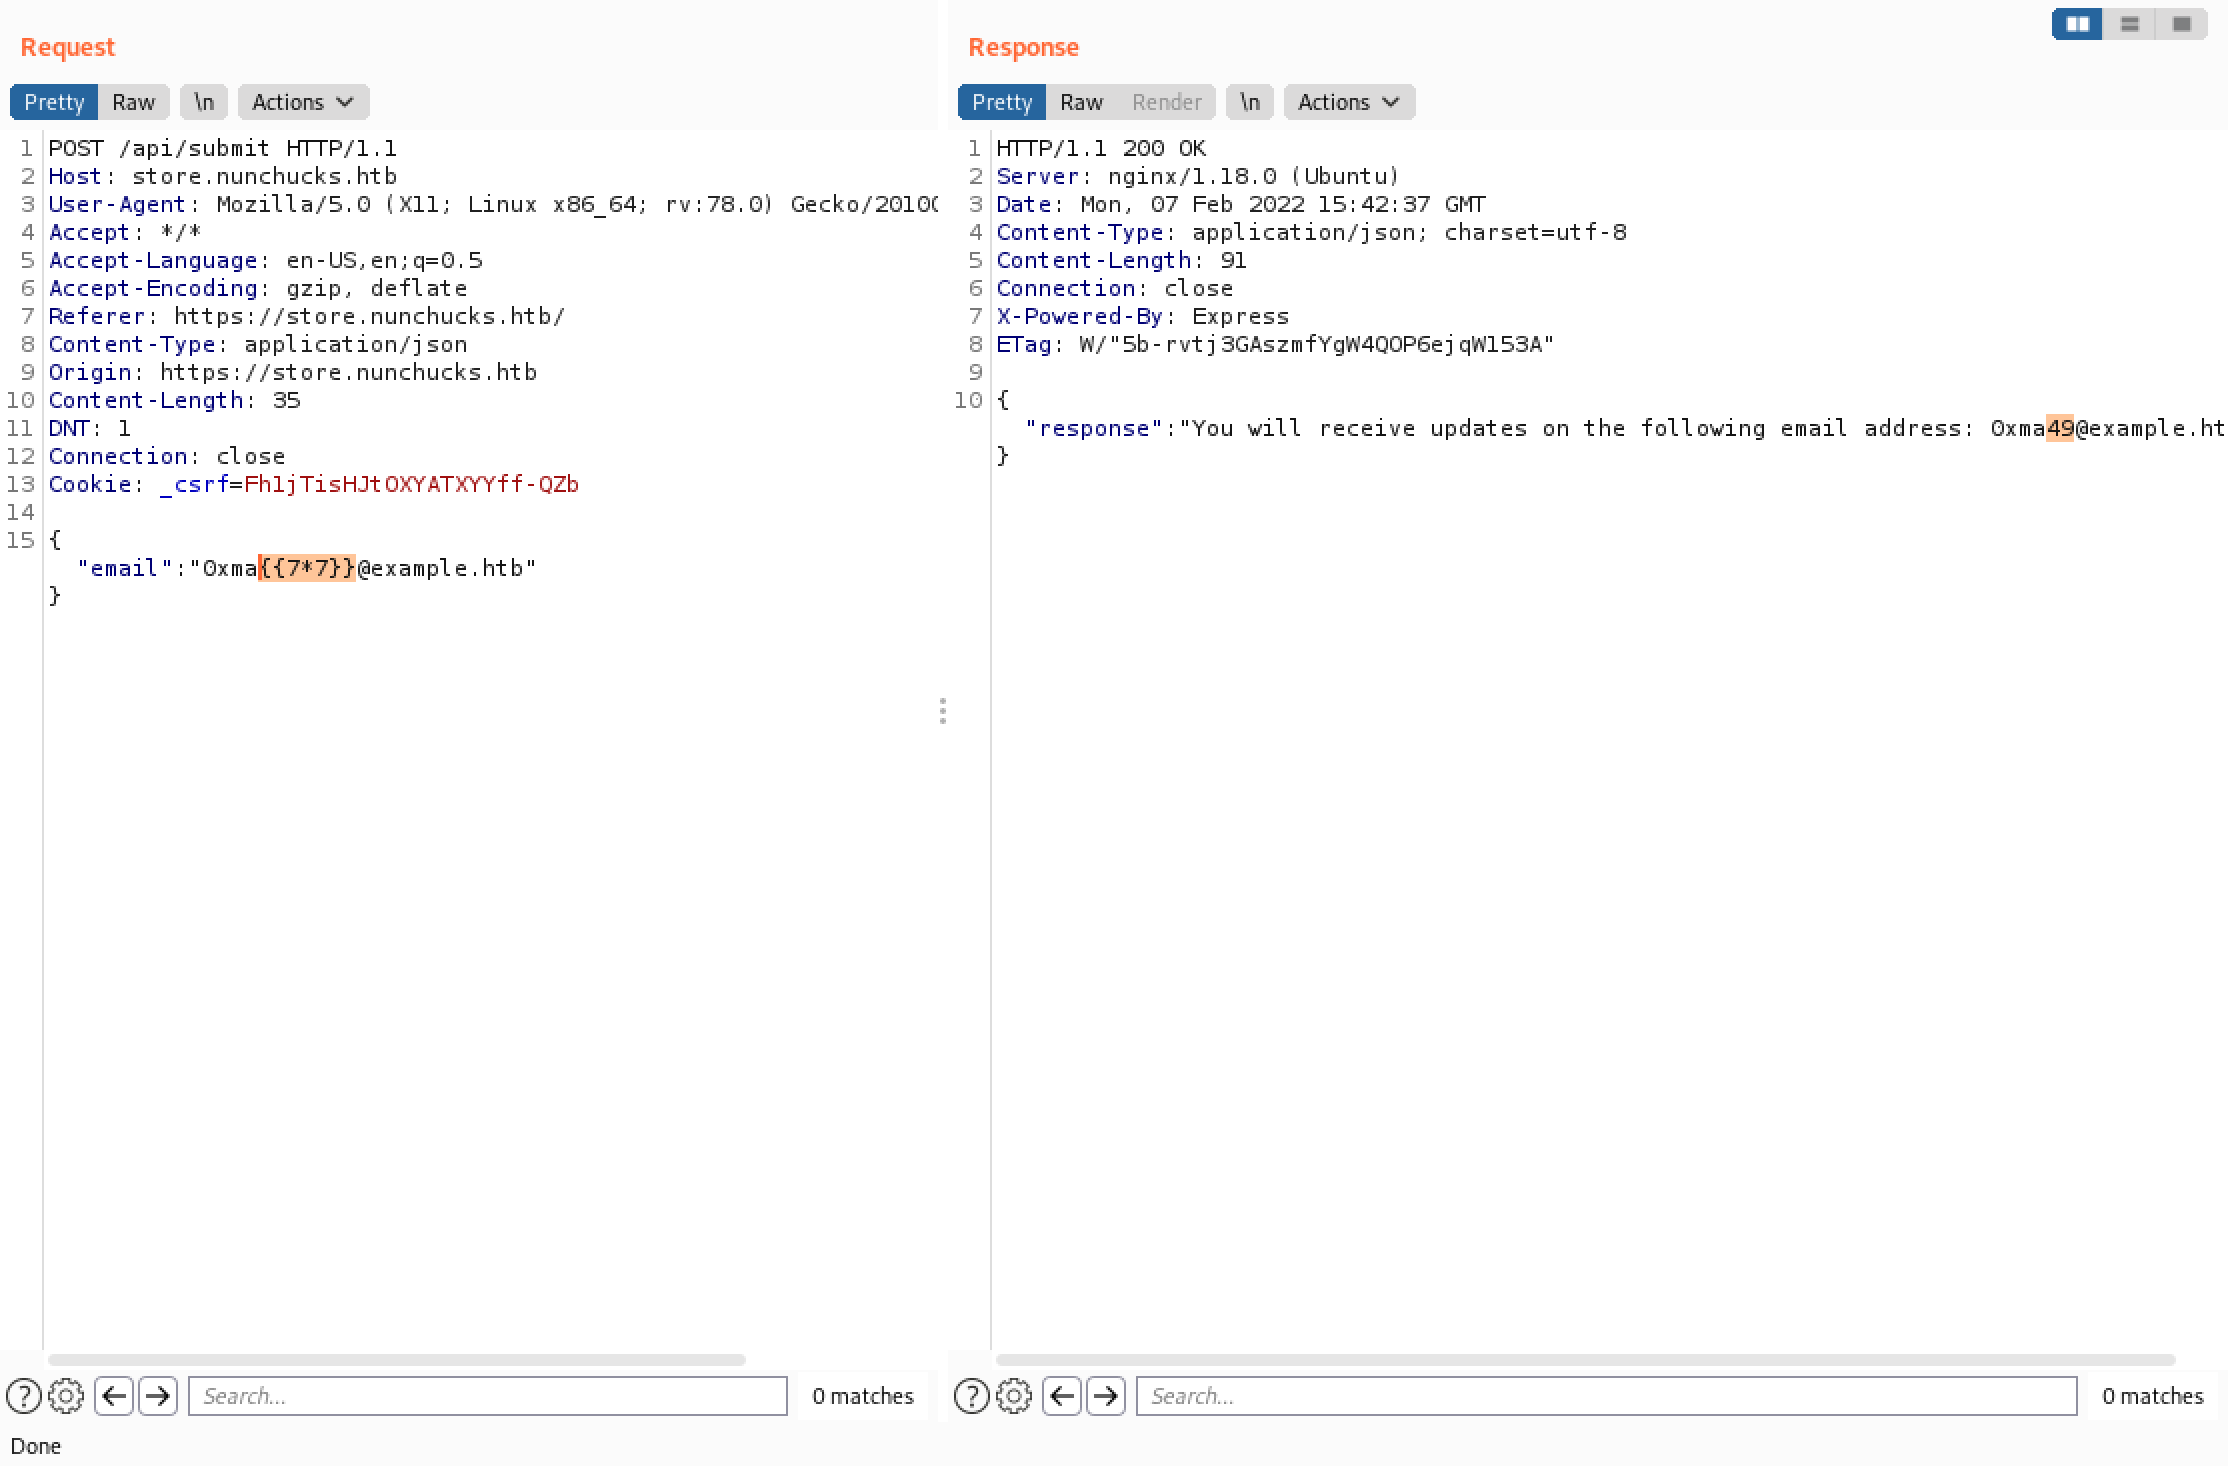Switch Request view to Raw tab
This screenshot has width=2228, height=1466.
pyautogui.click(x=134, y=102)
